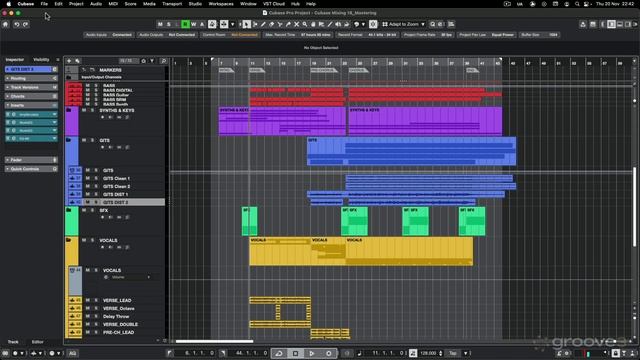Expand the Chords inspector section
This screenshot has width=640, height=360.
[31, 96]
